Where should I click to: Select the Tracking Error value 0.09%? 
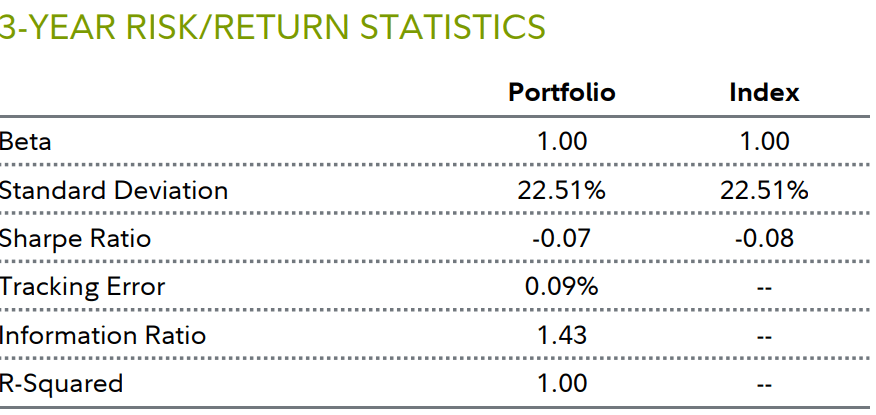click(x=562, y=287)
